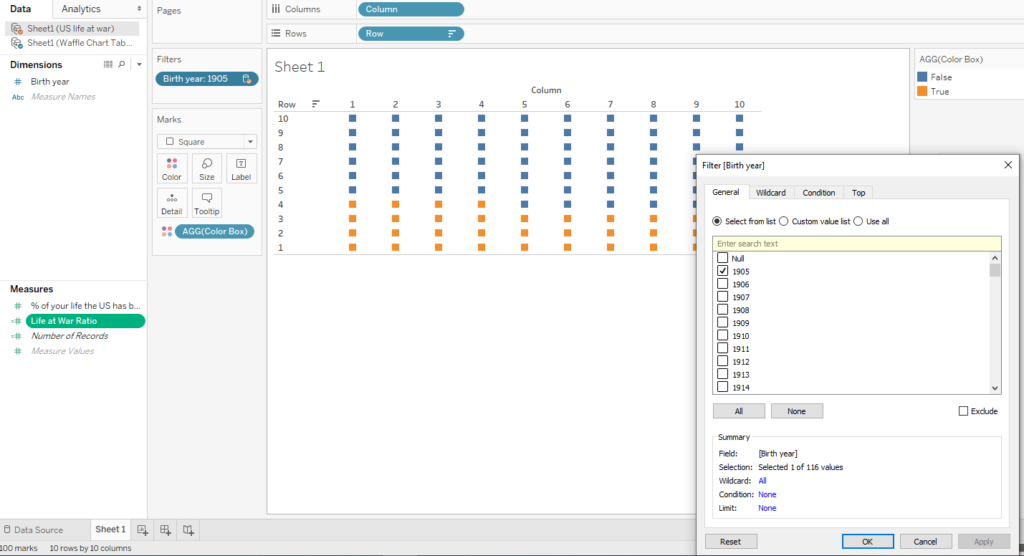
Task: Click the Analytics tab options arrow
Action: 139,9
